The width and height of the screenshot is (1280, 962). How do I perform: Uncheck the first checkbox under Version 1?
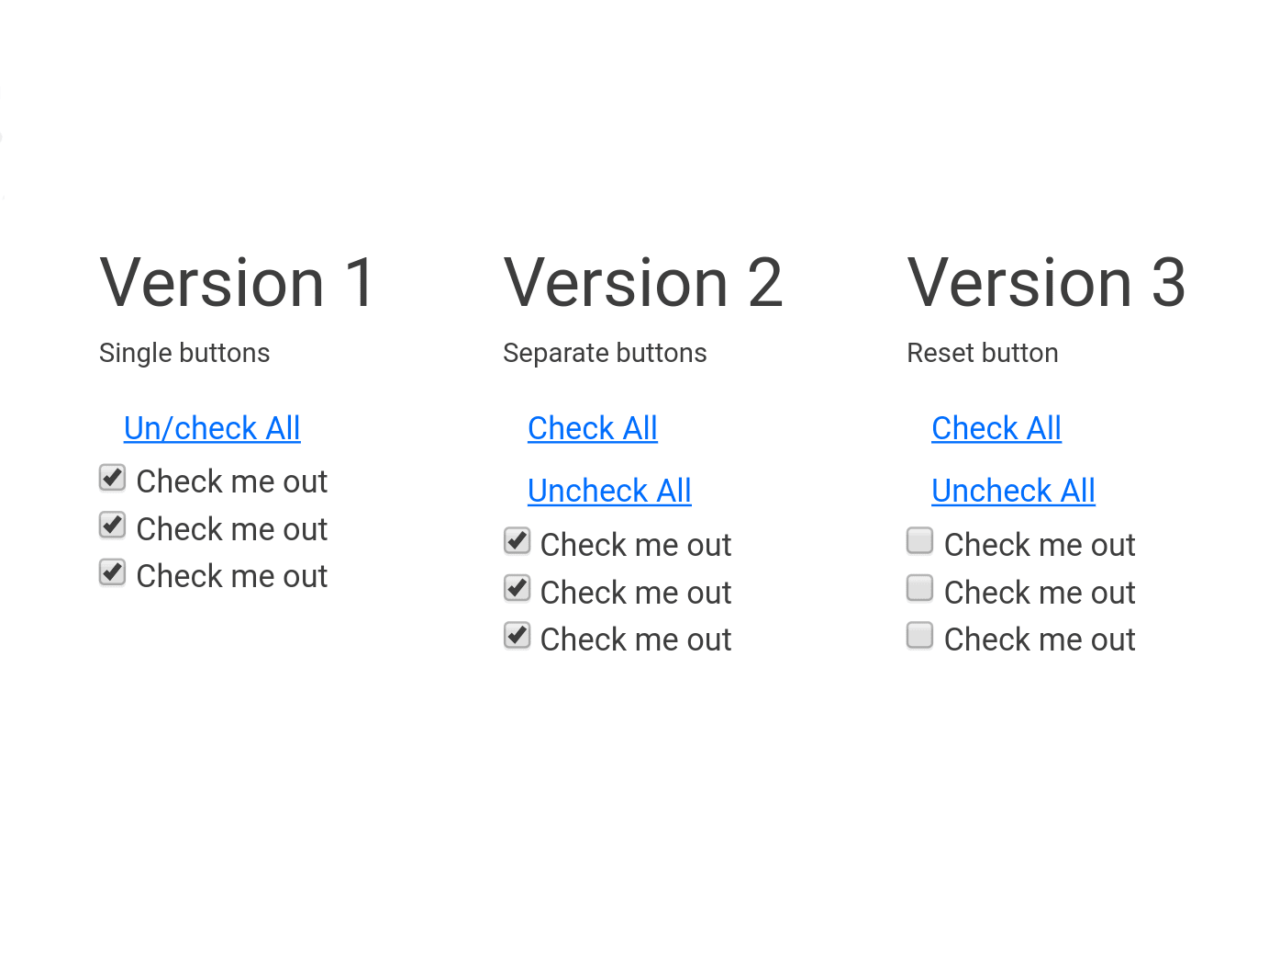point(112,477)
